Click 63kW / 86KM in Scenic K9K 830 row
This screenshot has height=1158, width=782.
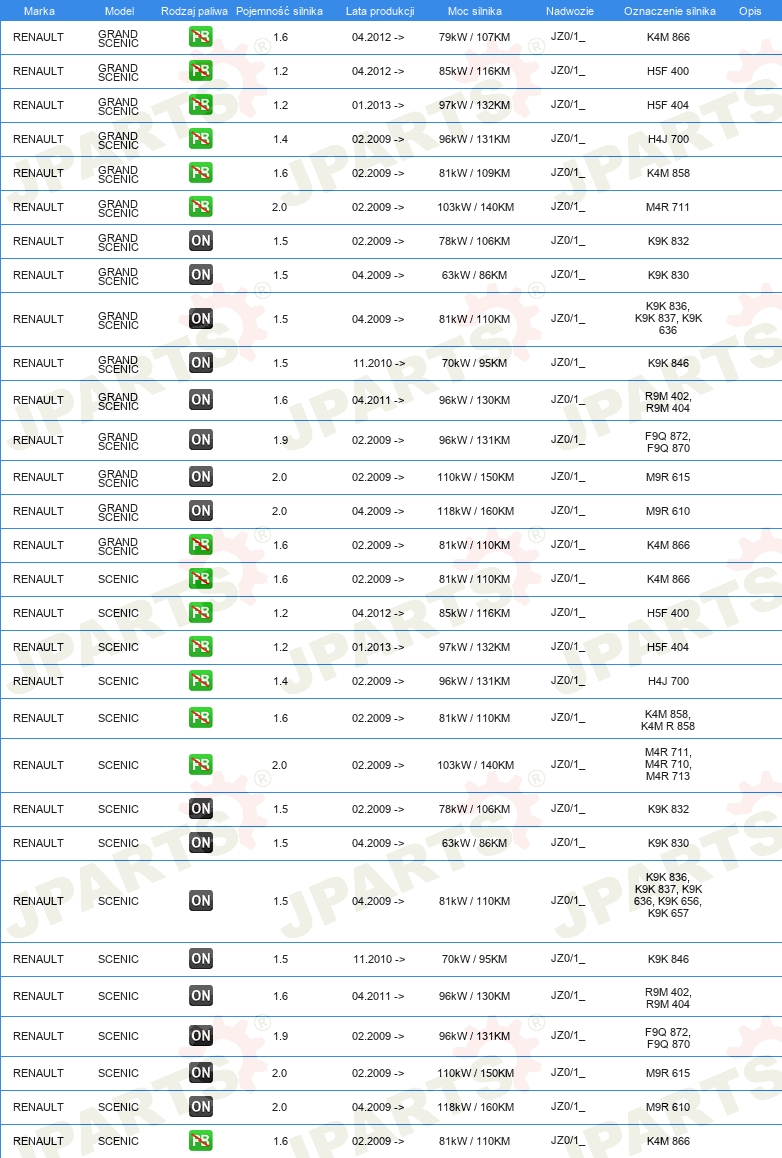[x=474, y=843]
